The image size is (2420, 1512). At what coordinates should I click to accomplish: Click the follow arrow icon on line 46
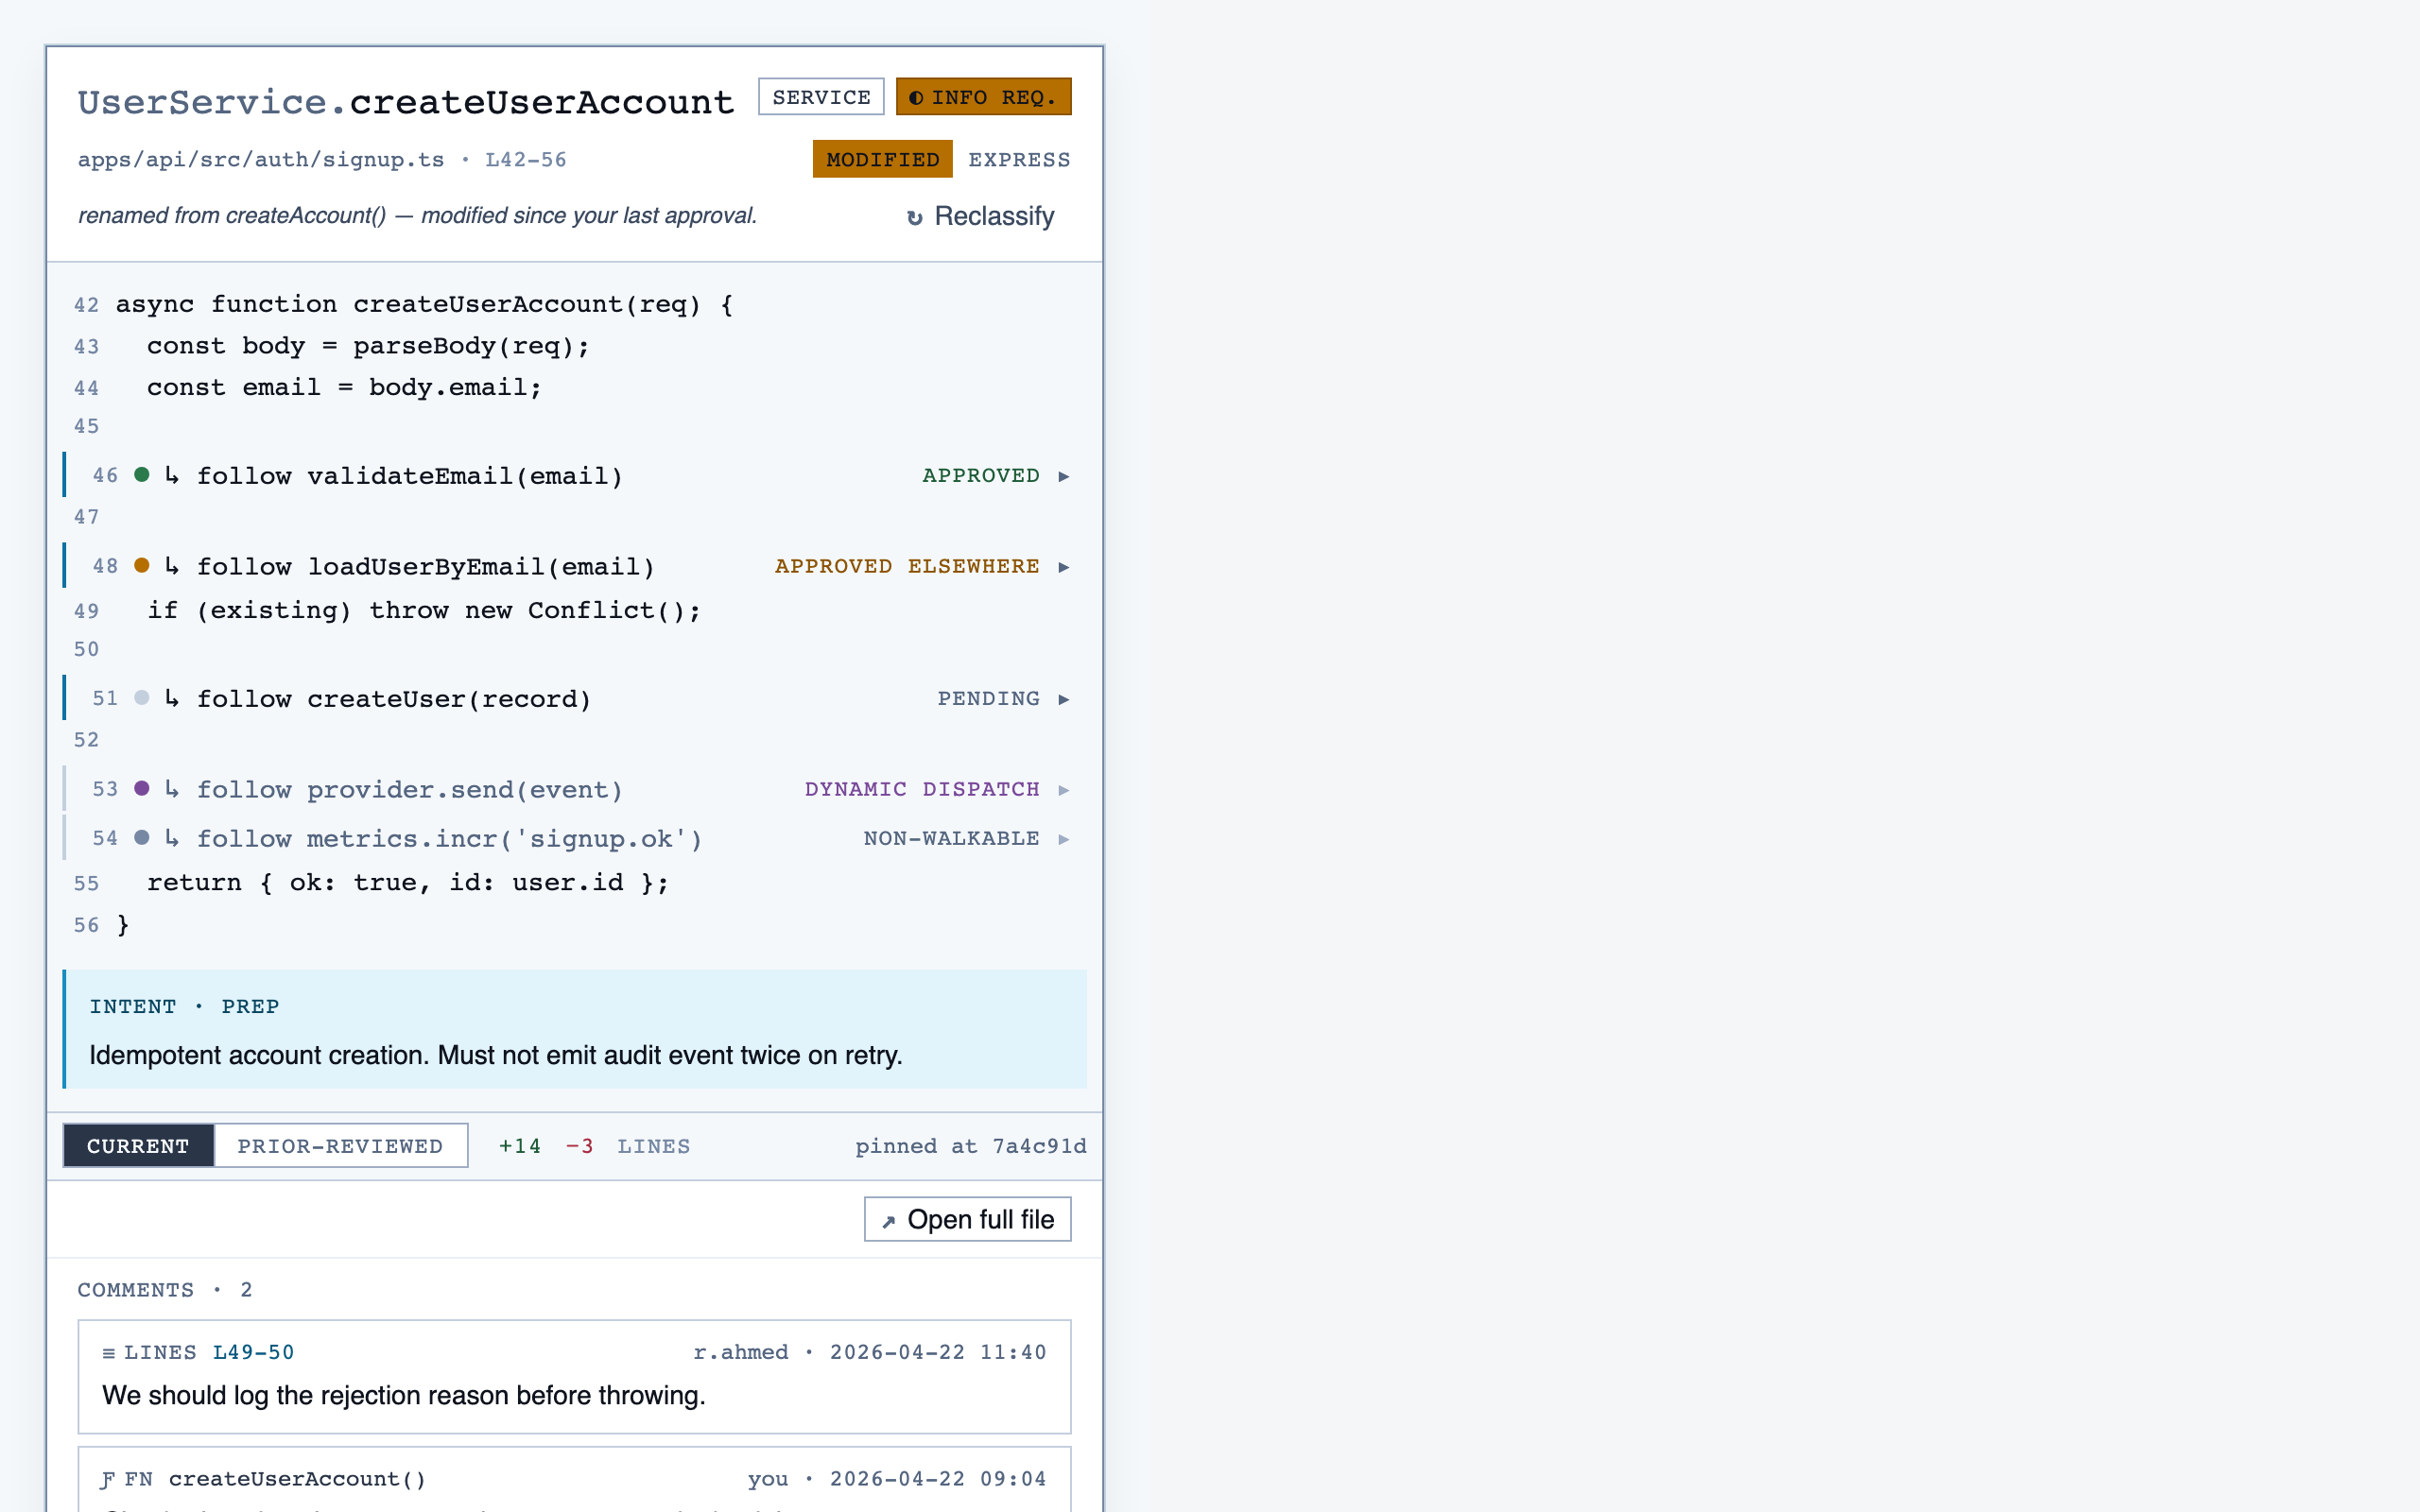pos(172,475)
